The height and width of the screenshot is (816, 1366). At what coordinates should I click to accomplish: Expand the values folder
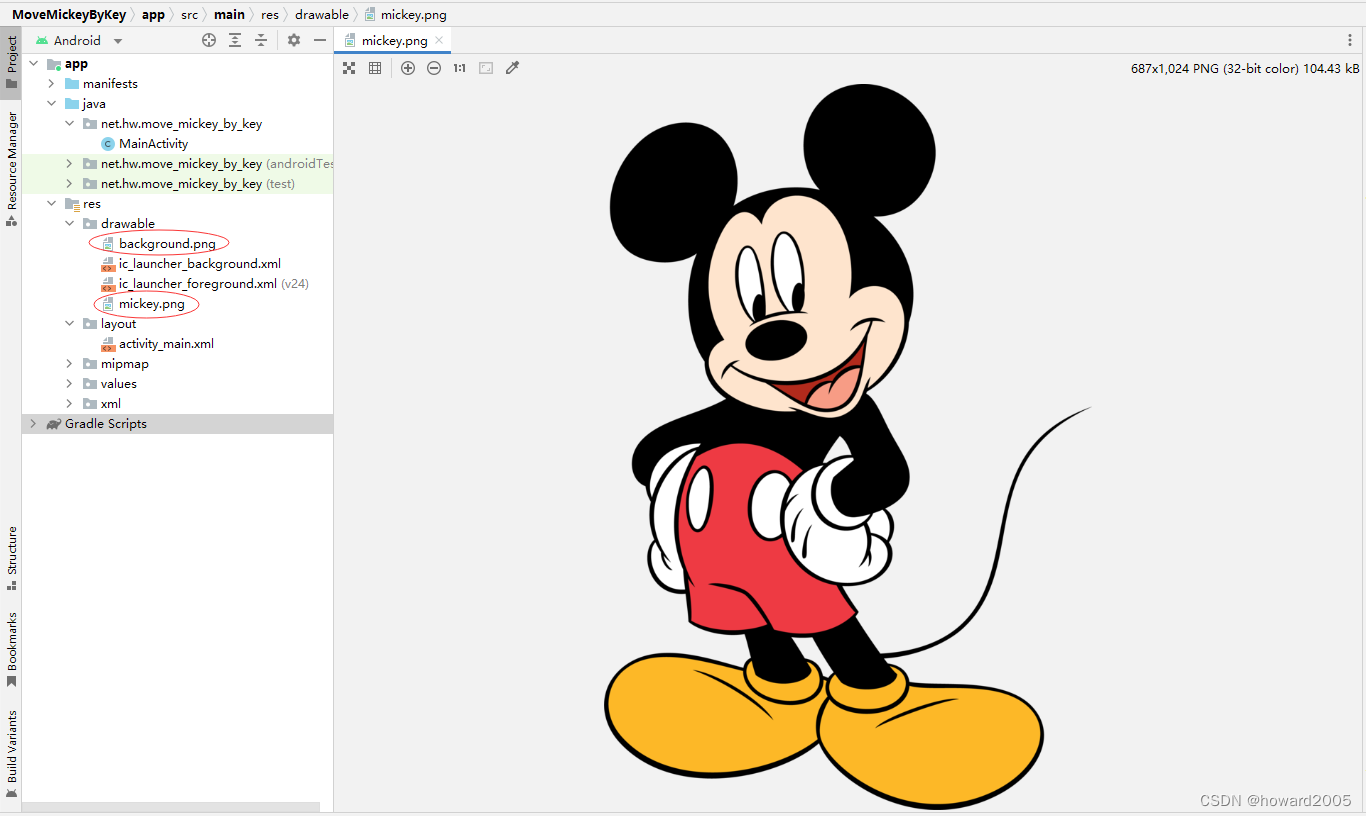(x=69, y=384)
